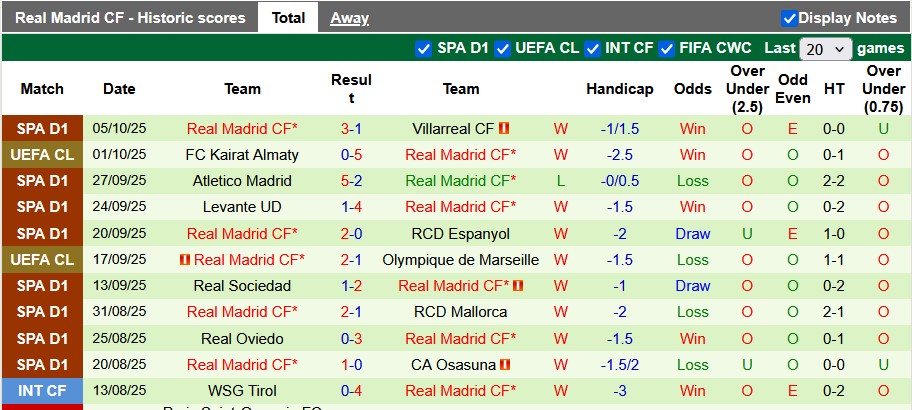
Task: Toggle the Display Notes checkbox
Action: (789, 18)
